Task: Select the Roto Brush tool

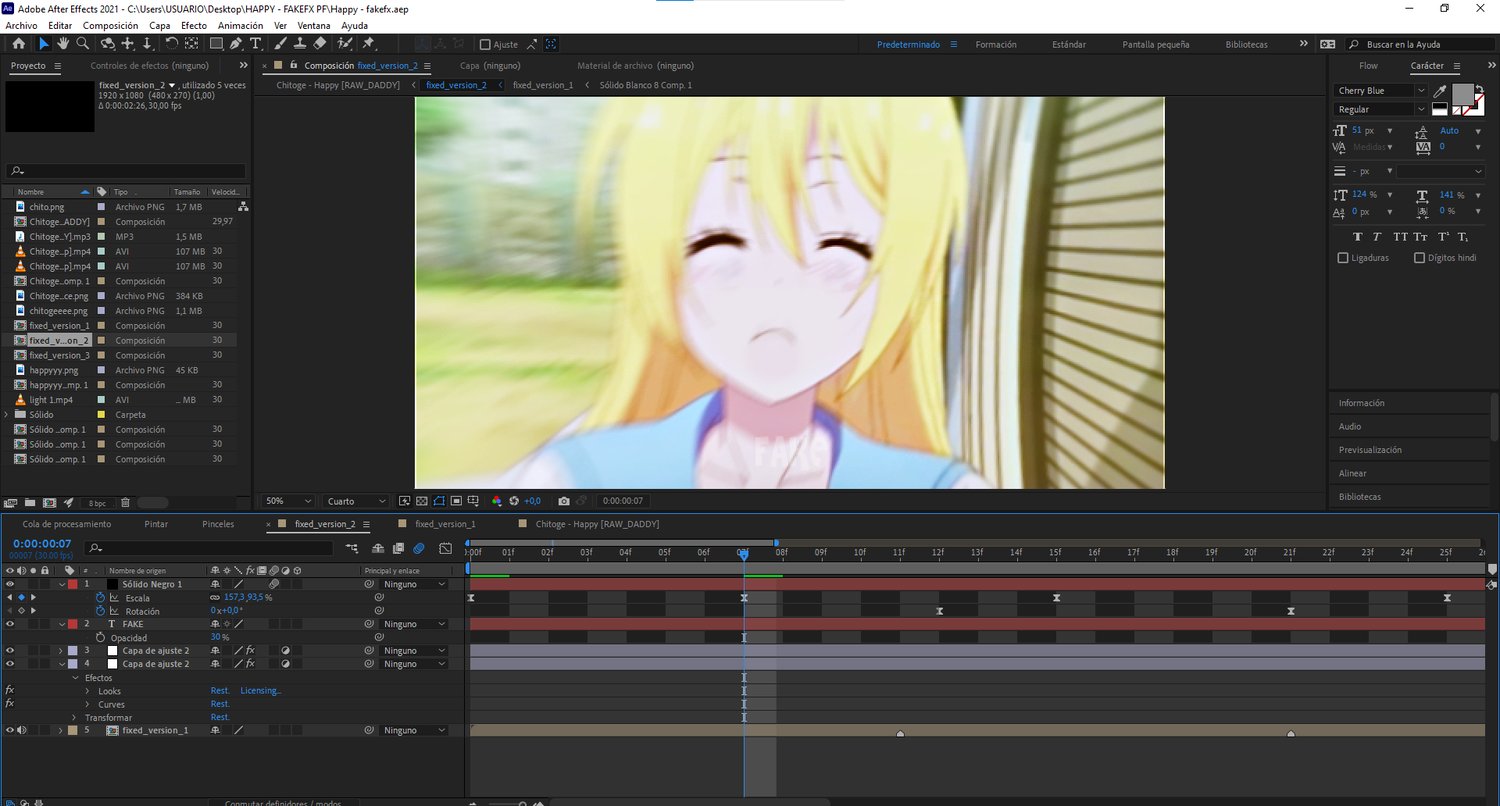Action: point(346,44)
